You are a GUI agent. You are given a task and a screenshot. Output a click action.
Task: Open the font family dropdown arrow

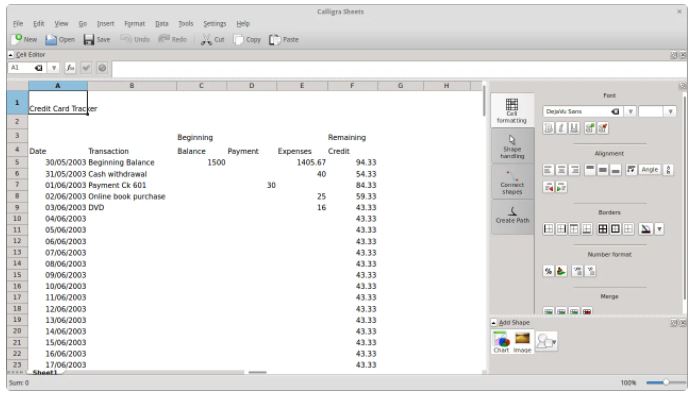coord(630,111)
